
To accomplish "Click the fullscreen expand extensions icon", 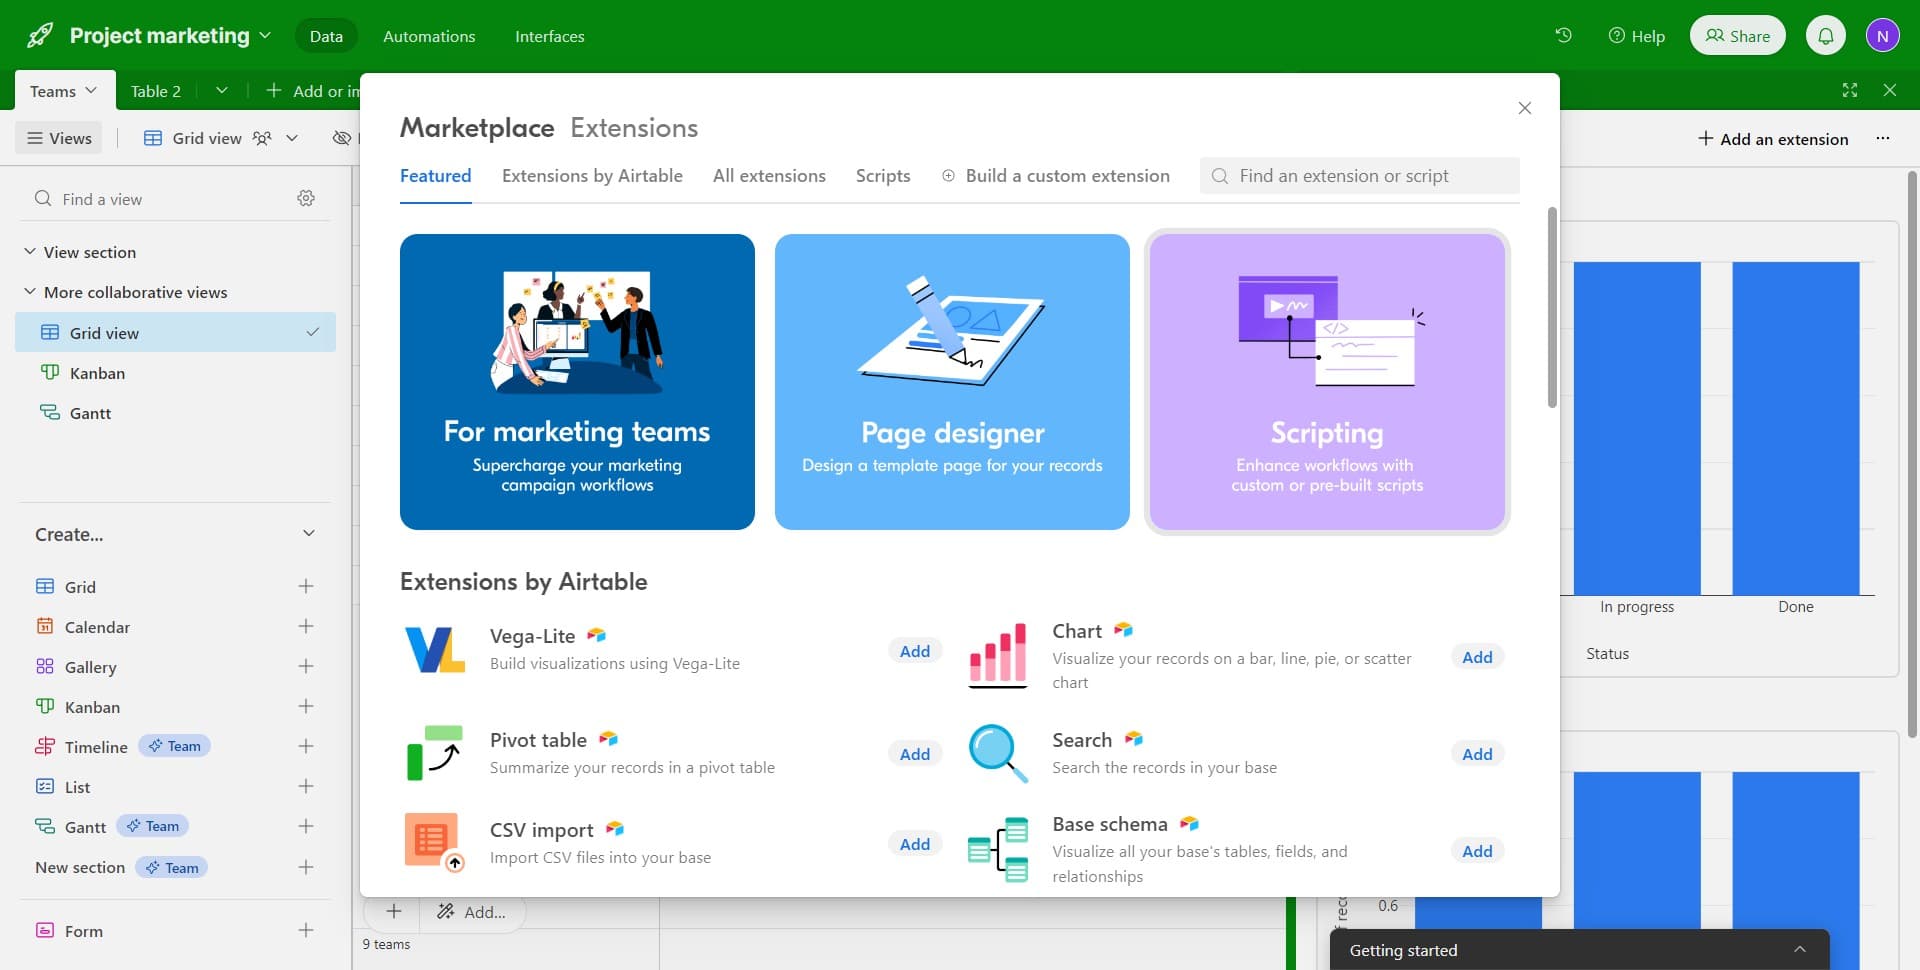I will (1849, 90).
